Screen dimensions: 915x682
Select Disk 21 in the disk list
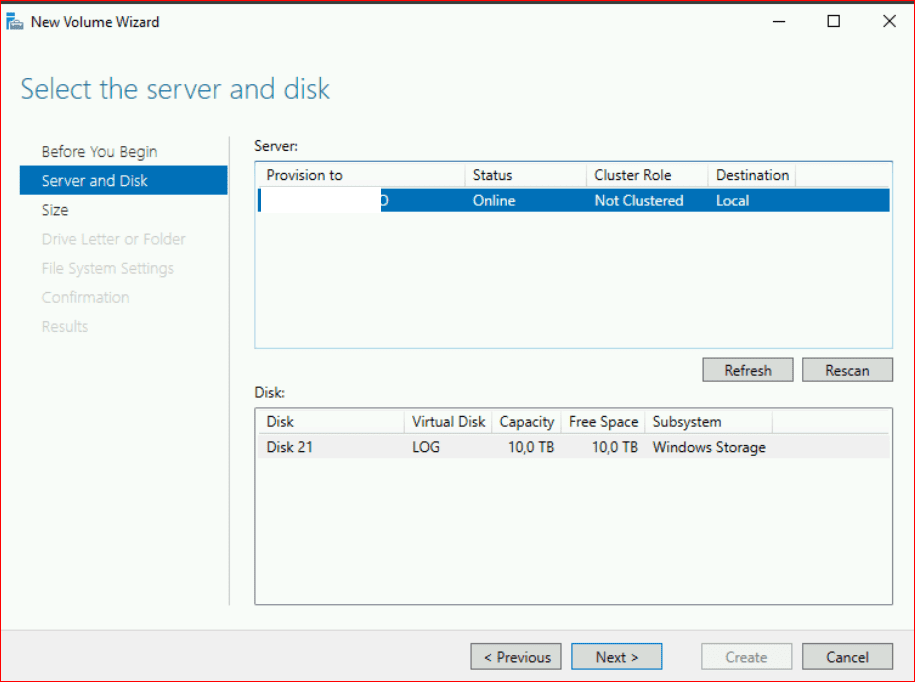[x=290, y=447]
